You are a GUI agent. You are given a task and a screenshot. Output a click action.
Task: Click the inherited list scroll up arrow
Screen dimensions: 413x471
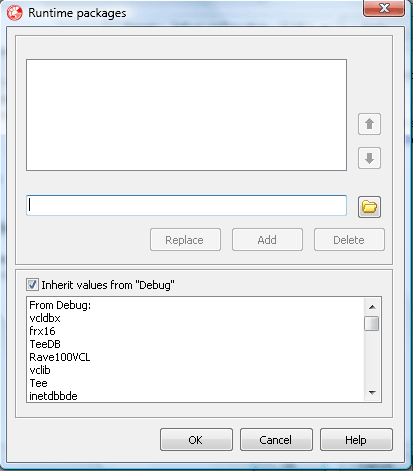click(x=372, y=307)
